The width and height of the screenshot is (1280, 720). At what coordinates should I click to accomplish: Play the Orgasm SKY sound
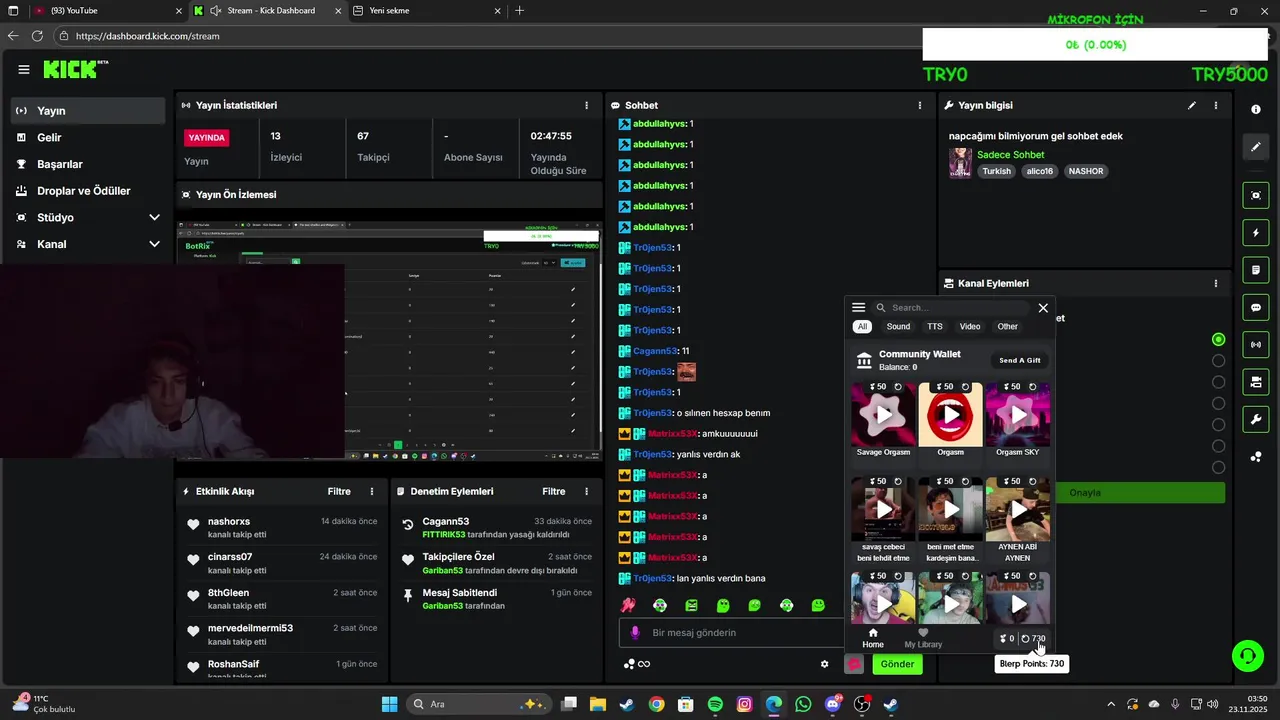click(1018, 414)
